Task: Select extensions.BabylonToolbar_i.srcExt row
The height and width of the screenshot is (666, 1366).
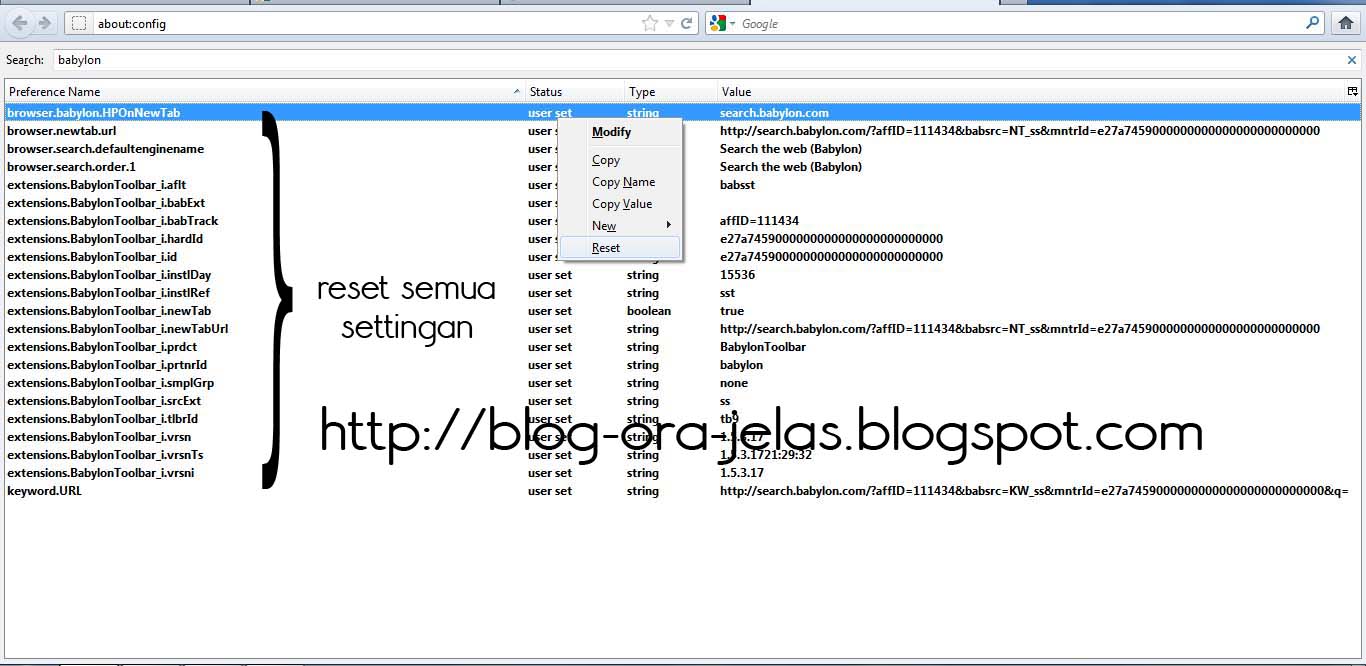Action: point(682,401)
